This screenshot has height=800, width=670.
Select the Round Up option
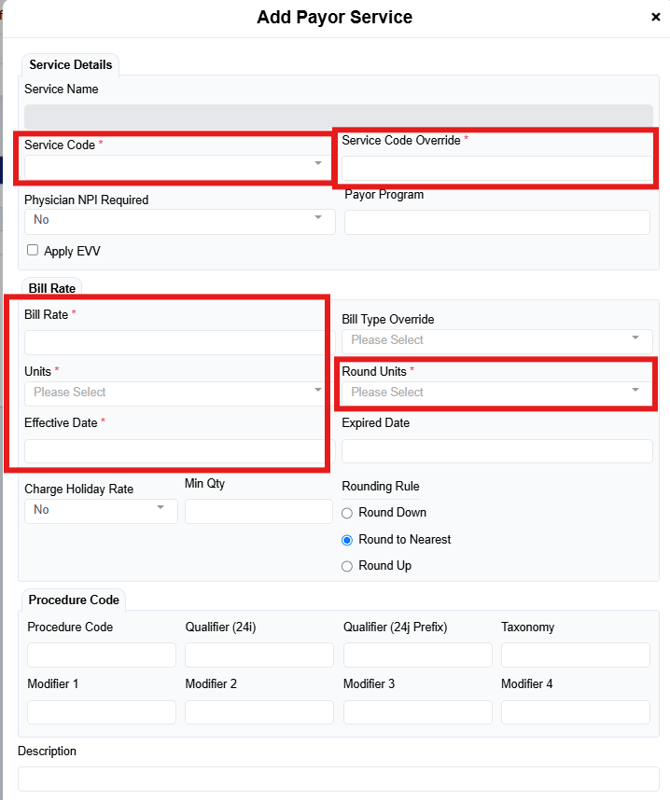point(348,566)
